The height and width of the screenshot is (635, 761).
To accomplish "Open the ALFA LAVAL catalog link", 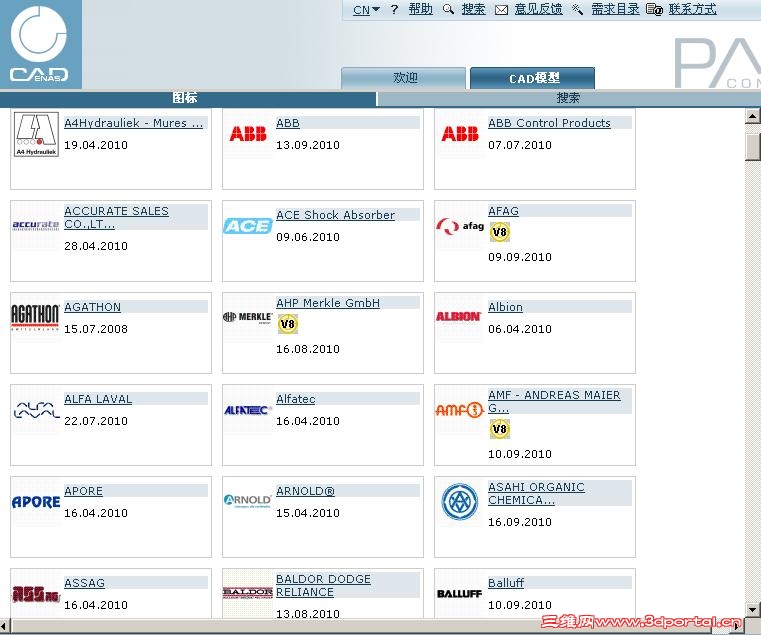I will coord(98,399).
